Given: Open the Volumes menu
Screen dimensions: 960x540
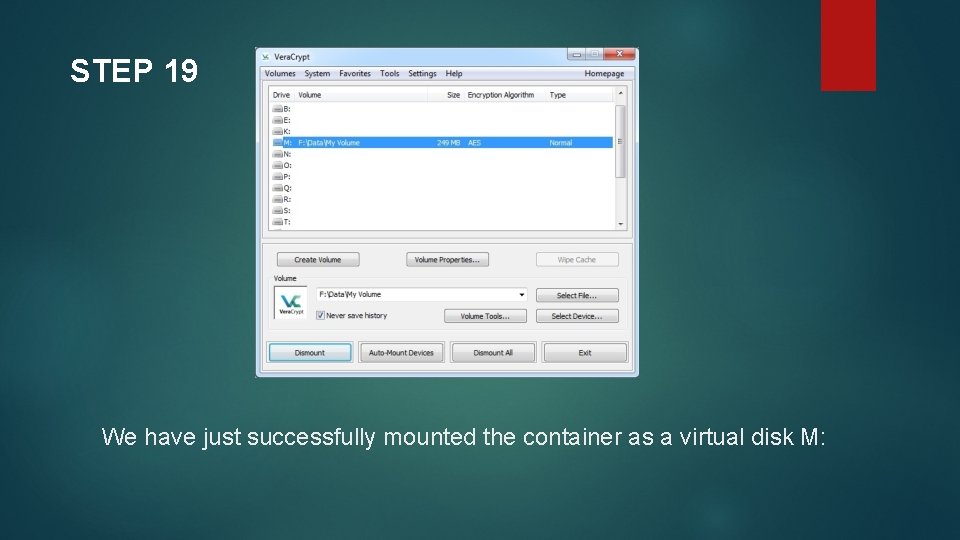Looking at the screenshot, I should pos(280,73).
